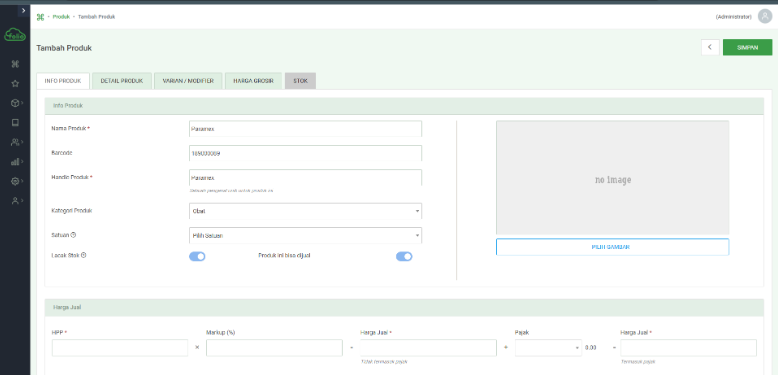Open the Pilih Satuan dropdown
The height and width of the screenshot is (375, 778).
(x=305, y=236)
